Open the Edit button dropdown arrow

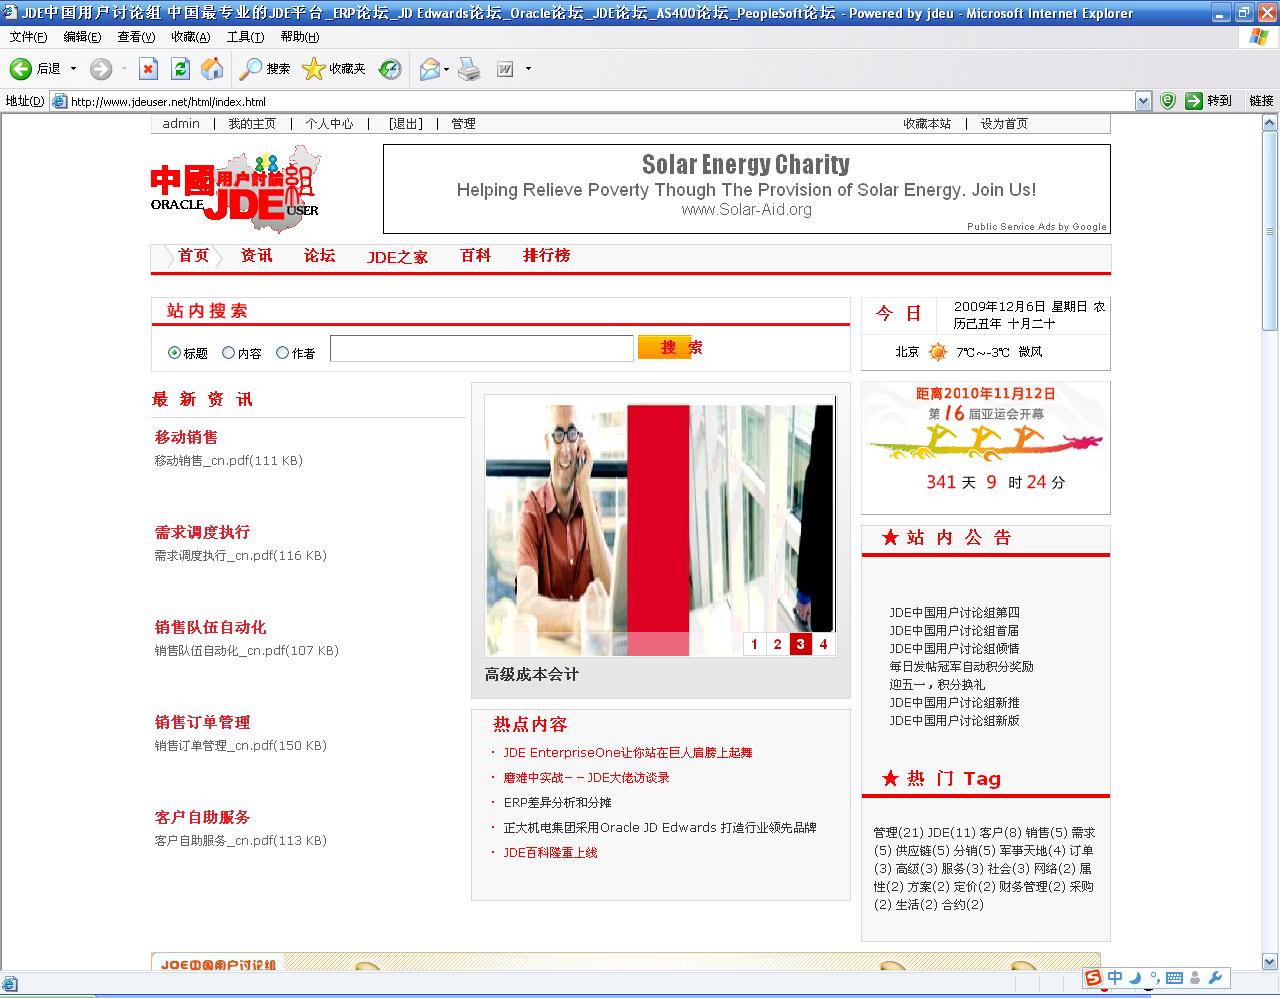pyautogui.click(x=528, y=69)
